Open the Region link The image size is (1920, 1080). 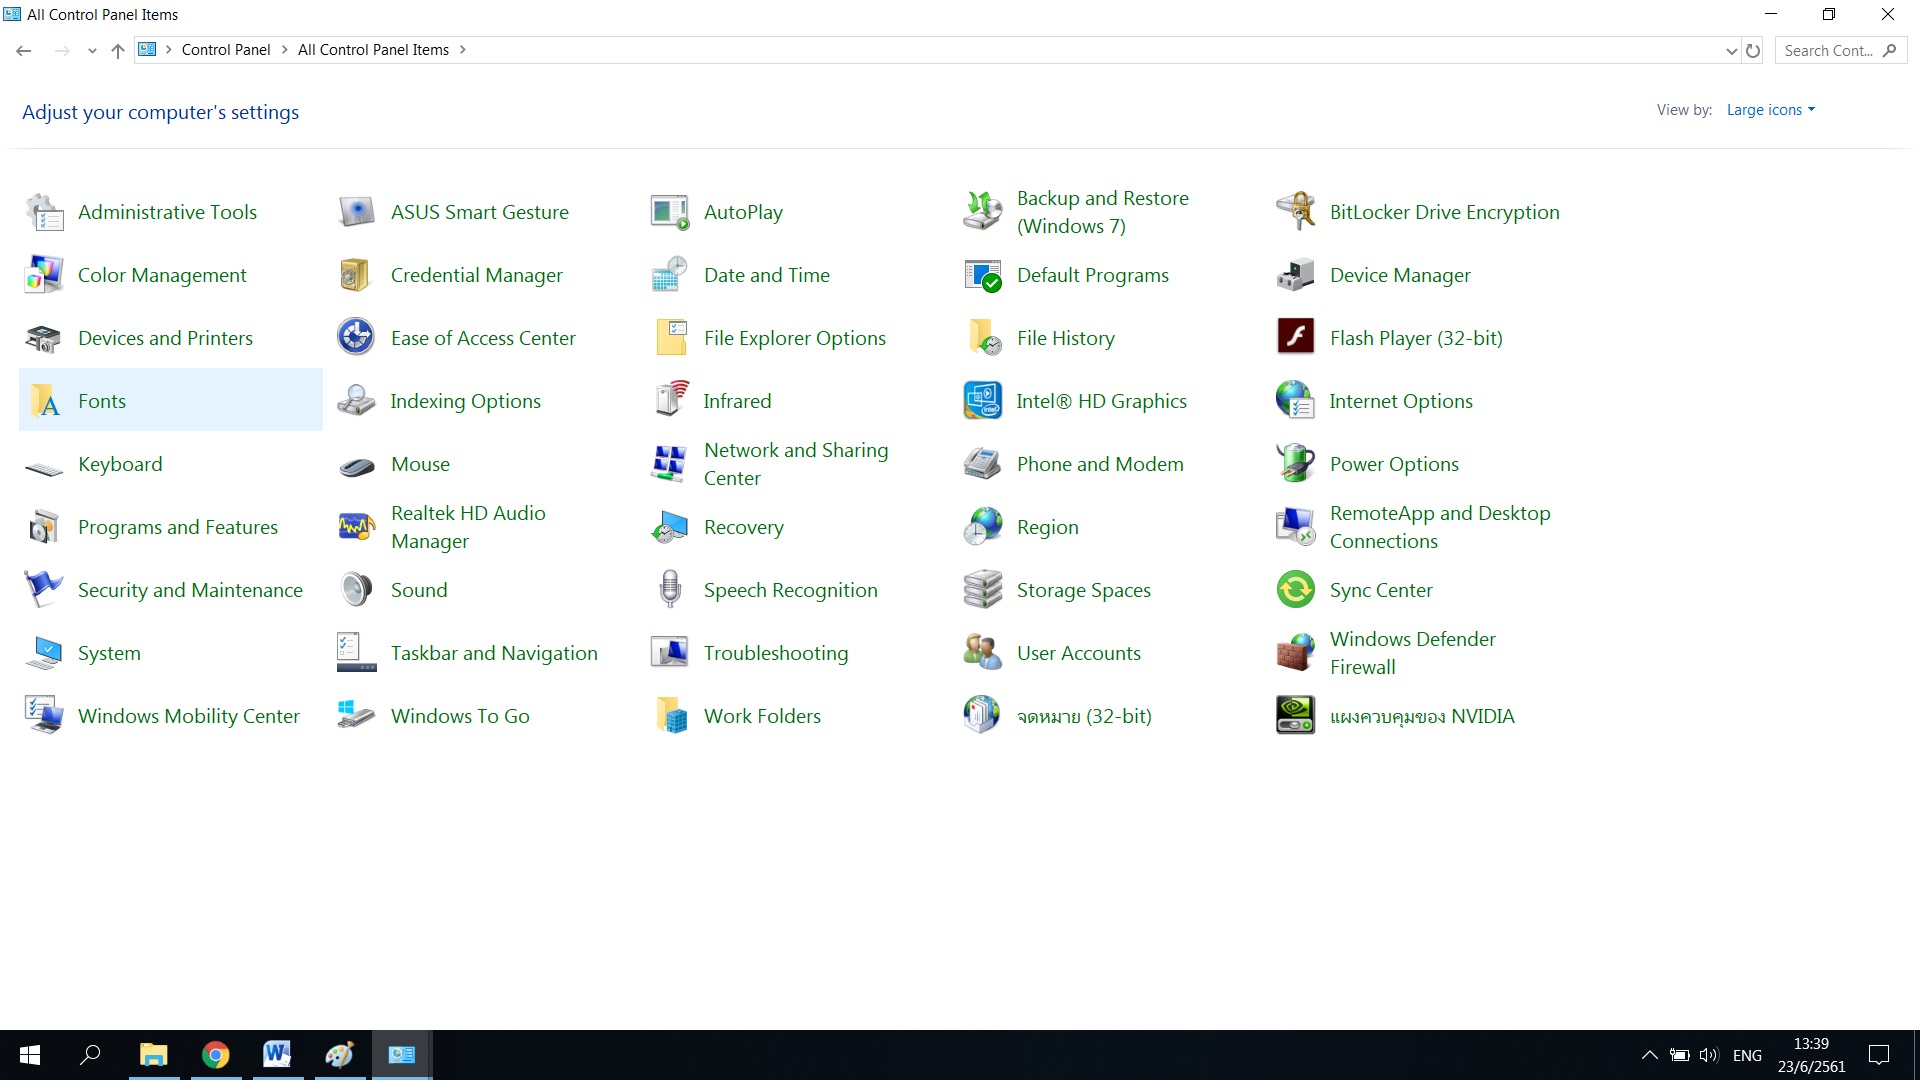1048,527
